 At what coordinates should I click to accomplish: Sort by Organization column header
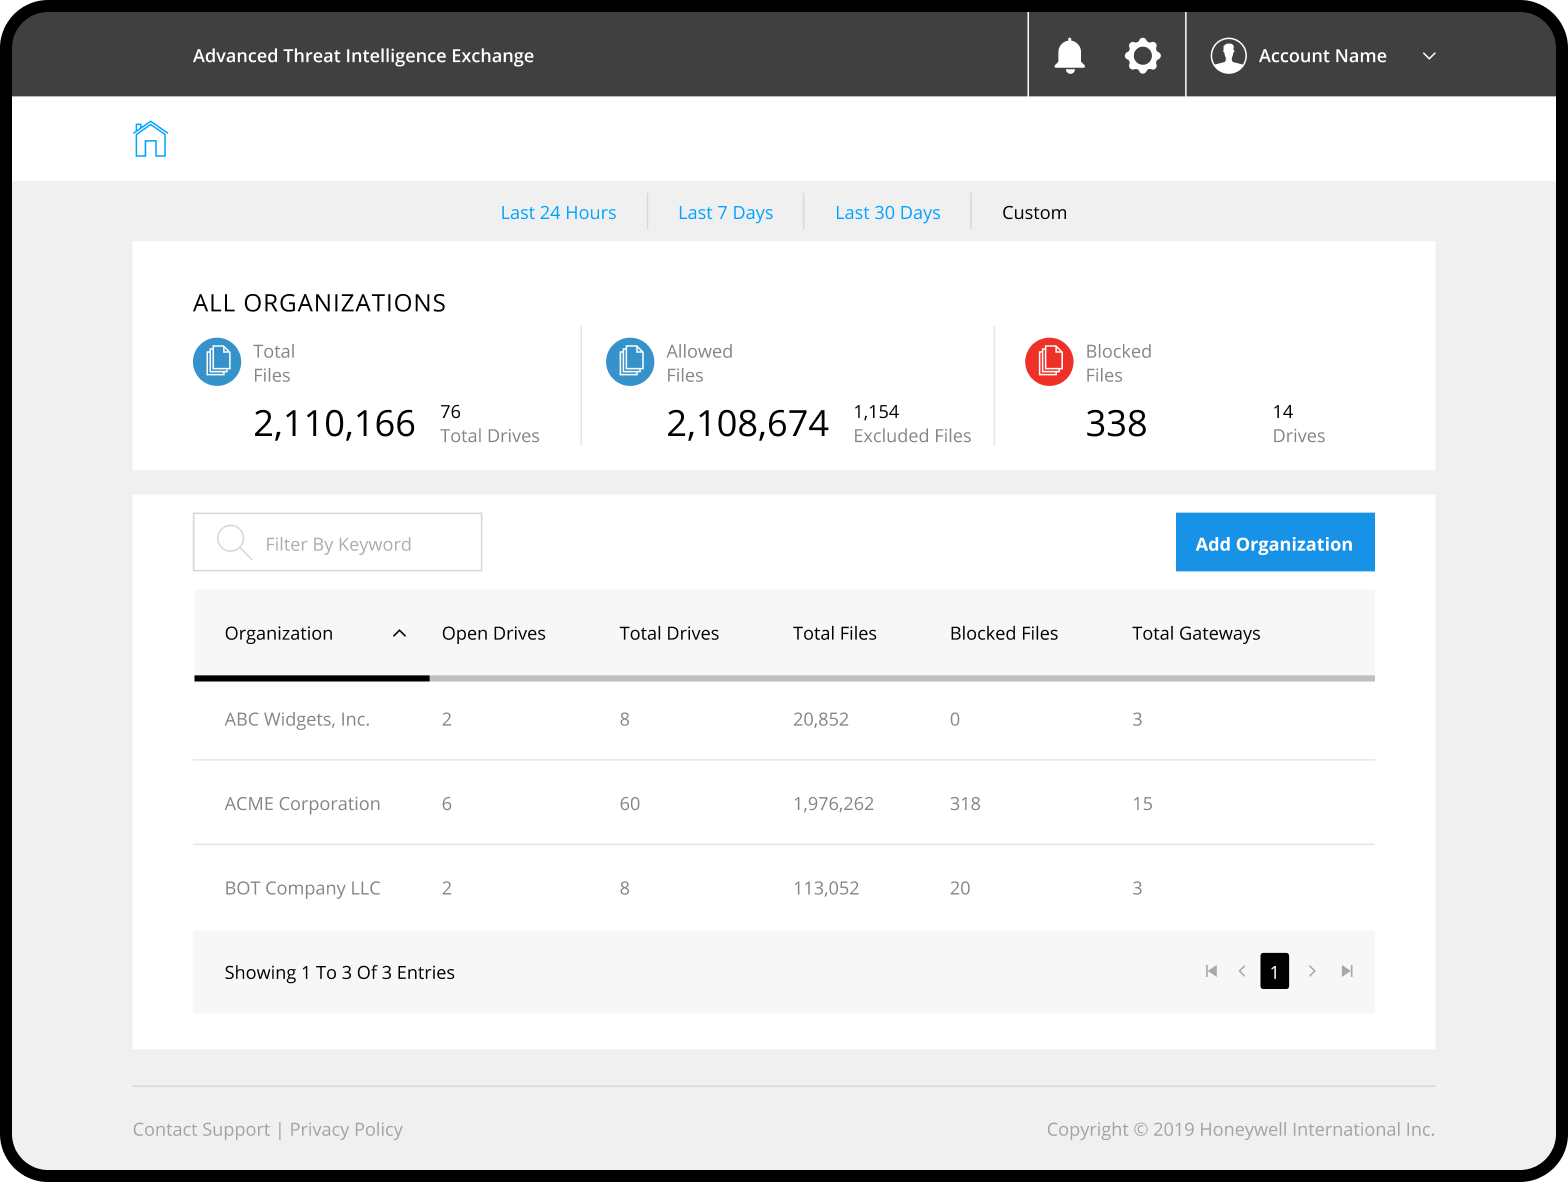click(278, 633)
